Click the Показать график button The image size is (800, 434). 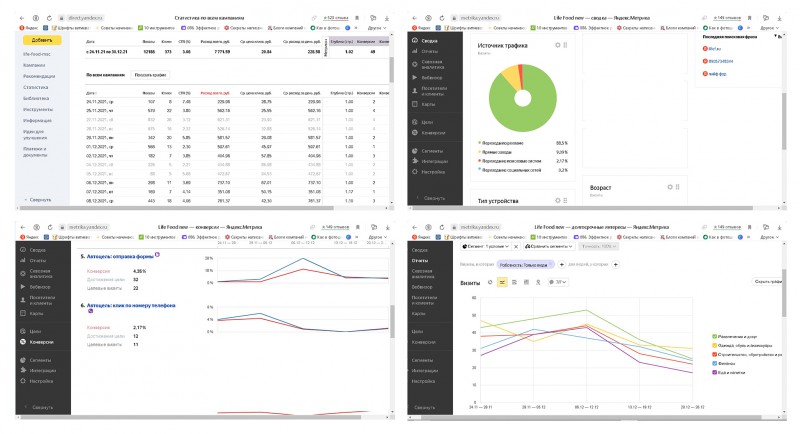tap(150, 75)
